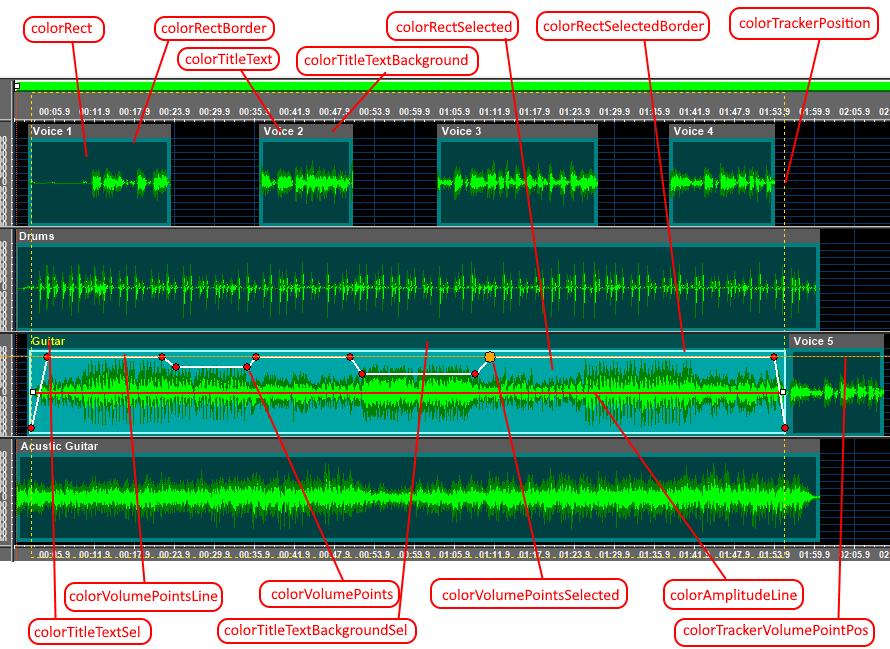Click the colorRectSelected callout label
Screen dimensions: 890x649
(x=454, y=27)
